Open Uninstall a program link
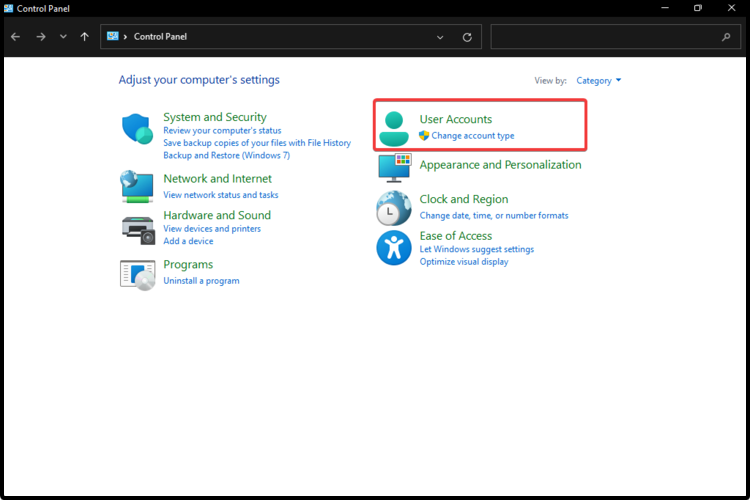Screen dimensions: 750x500 tap(201, 281)
